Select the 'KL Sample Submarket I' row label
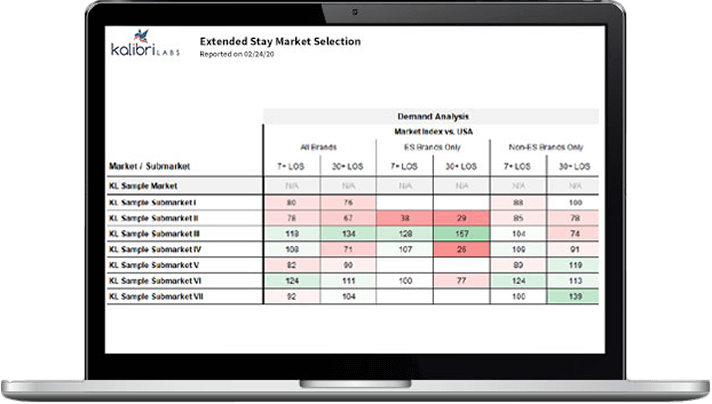Viewport: 712px width, 404px height. pyautogui.click(x=153, y=202)
